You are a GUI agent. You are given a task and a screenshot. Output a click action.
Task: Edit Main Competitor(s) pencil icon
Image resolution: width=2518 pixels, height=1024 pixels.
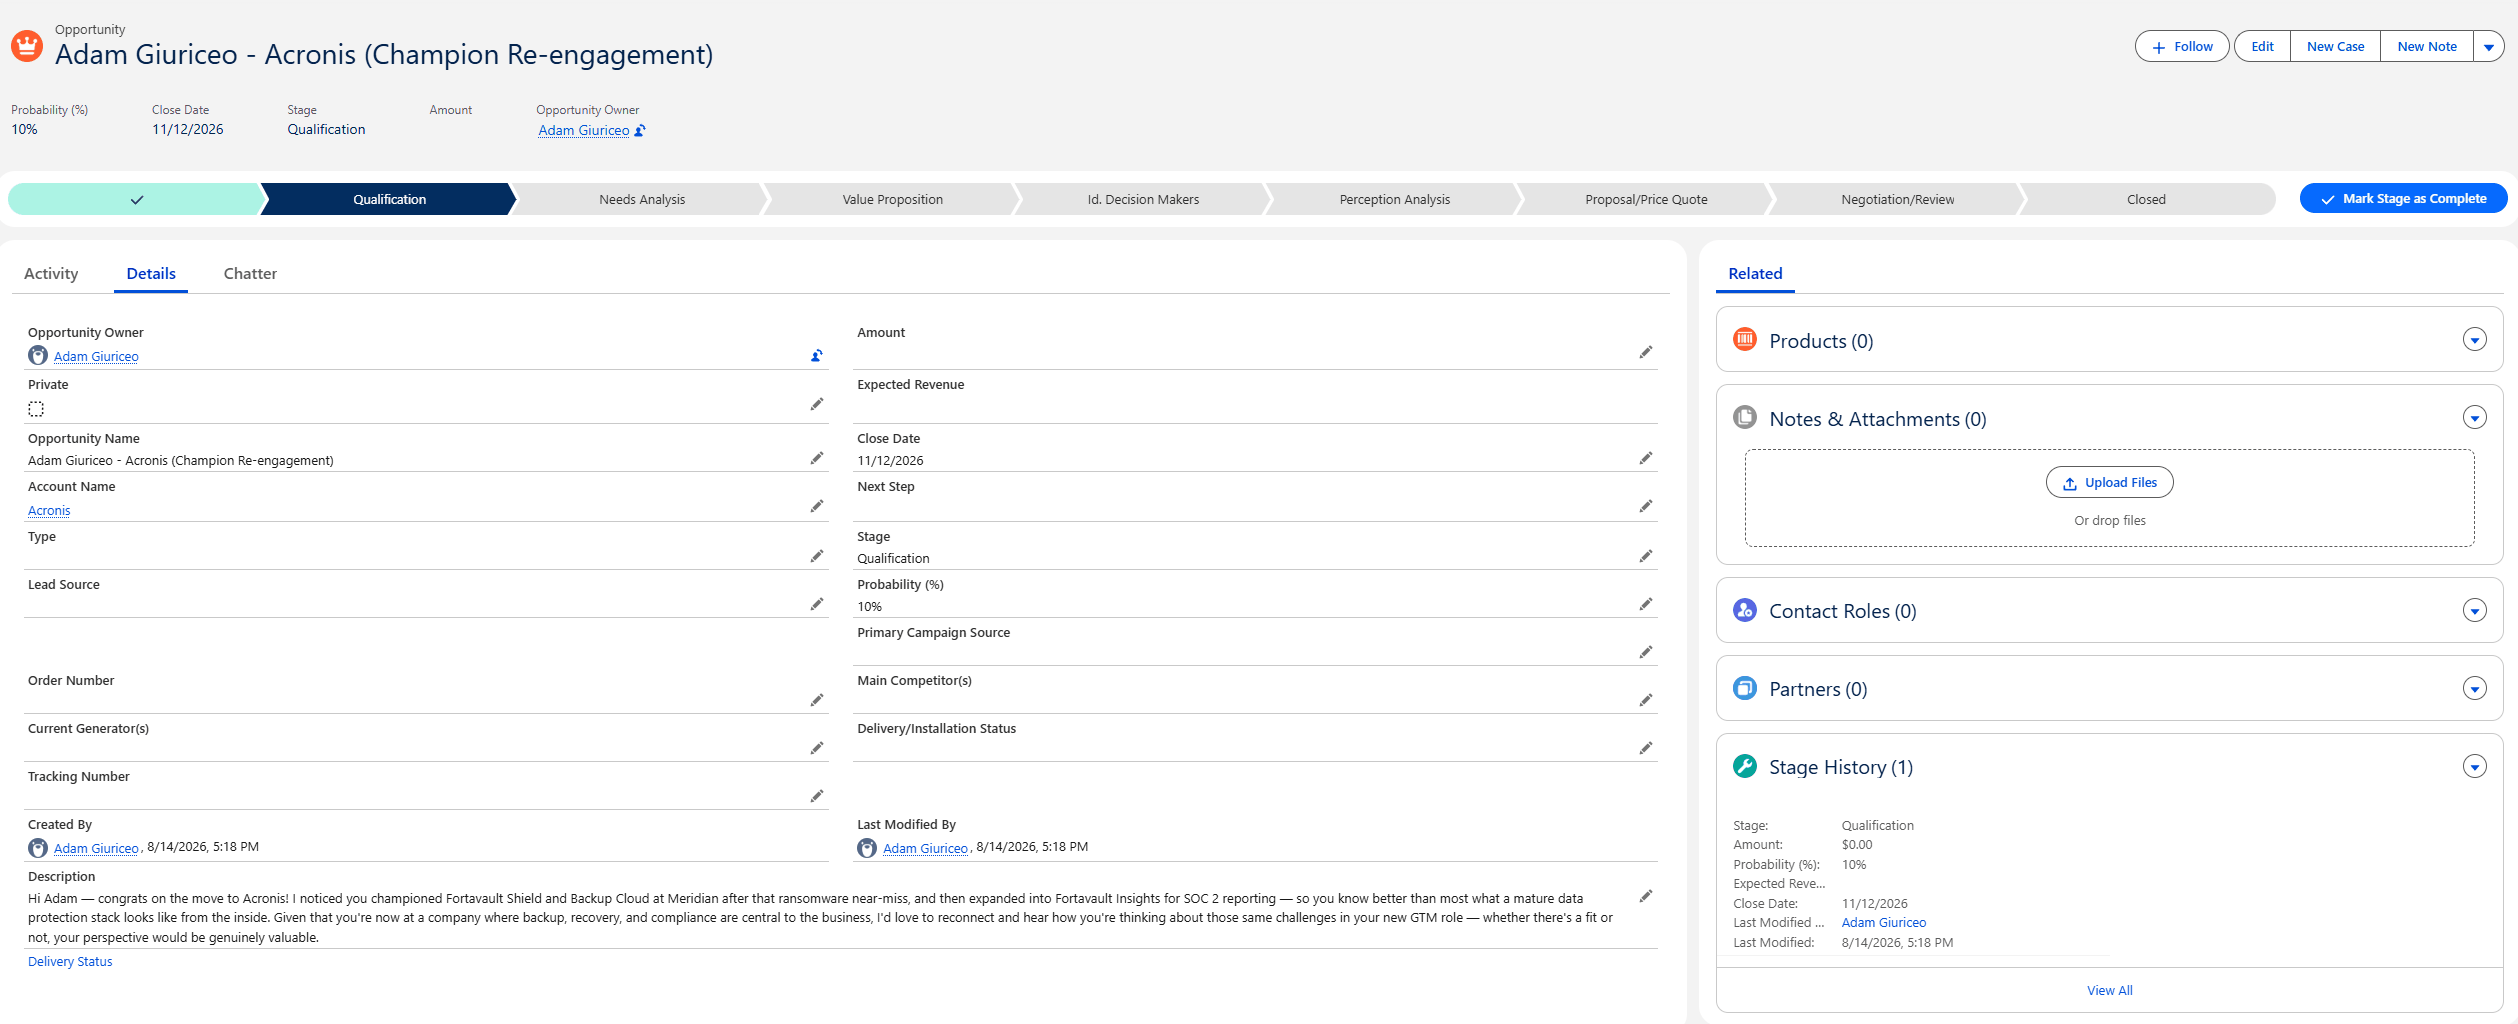click(x=1646, y=700)
